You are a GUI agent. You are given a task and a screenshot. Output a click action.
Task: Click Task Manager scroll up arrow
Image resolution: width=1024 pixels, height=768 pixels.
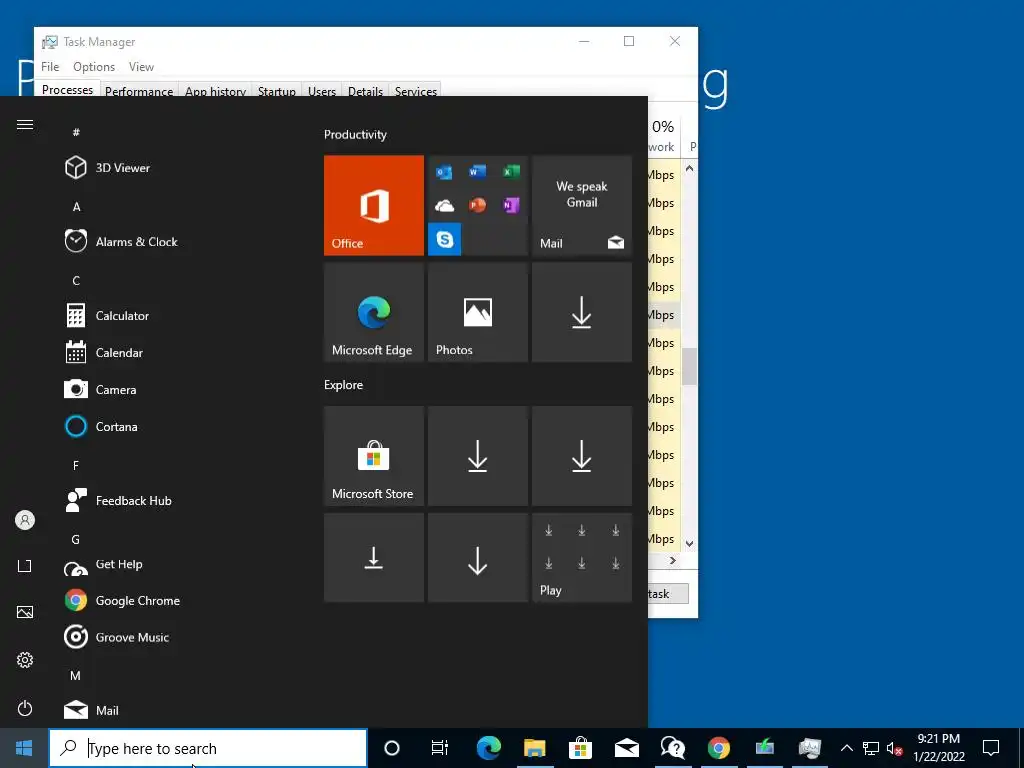690,168
